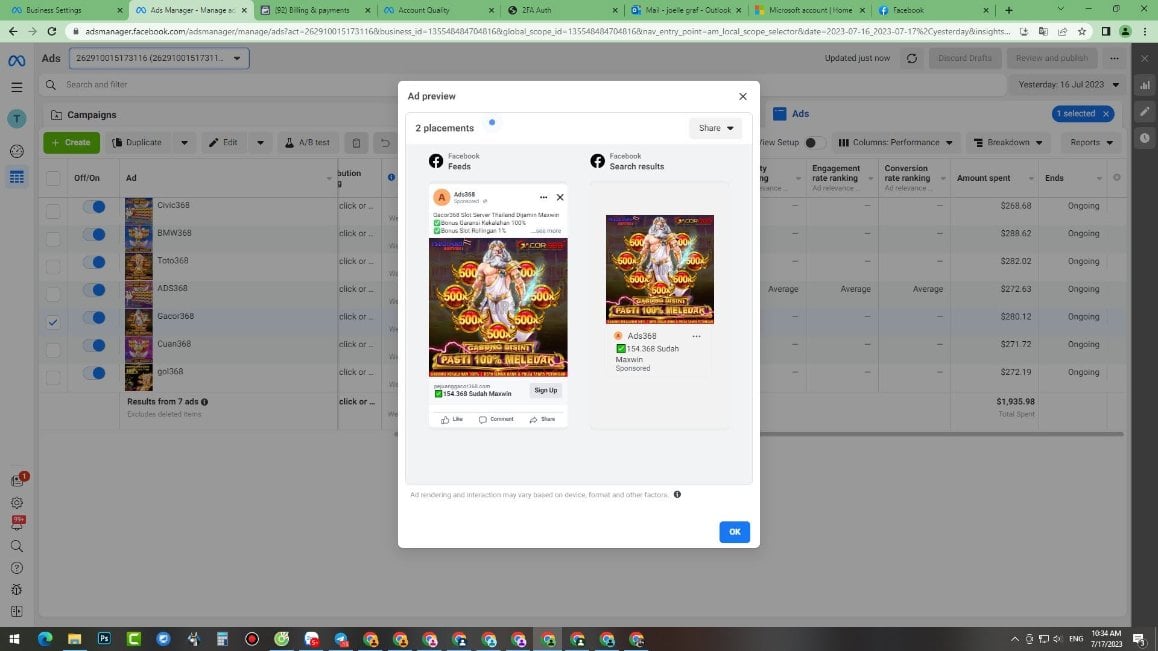Click the info icon below ad preview
1158x651 pixels.
pyautogui.click(x=676, y=494)
